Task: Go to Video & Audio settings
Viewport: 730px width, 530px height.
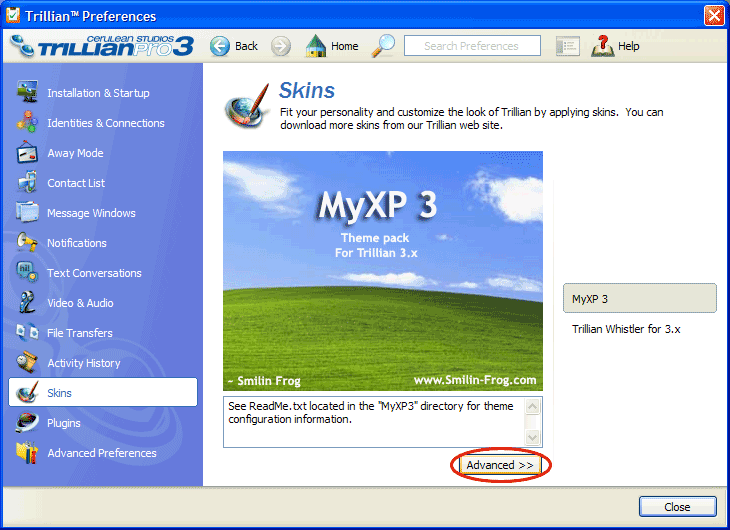Action: (x=80, y=303)
